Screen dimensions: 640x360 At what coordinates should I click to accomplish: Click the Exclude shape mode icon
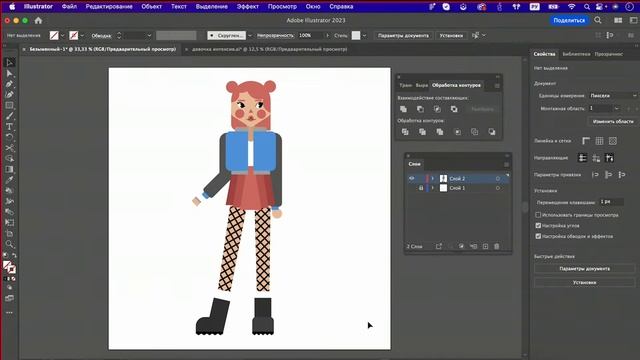454,109
